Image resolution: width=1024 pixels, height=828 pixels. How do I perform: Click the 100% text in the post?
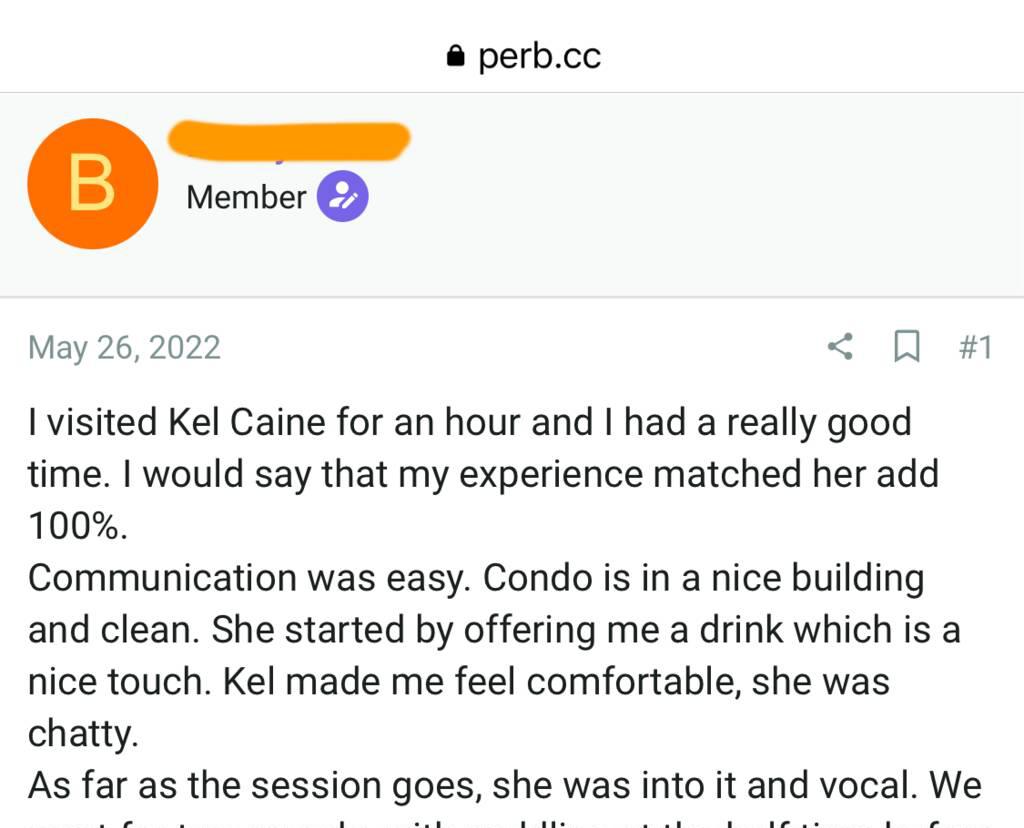[x=77, y=525]
